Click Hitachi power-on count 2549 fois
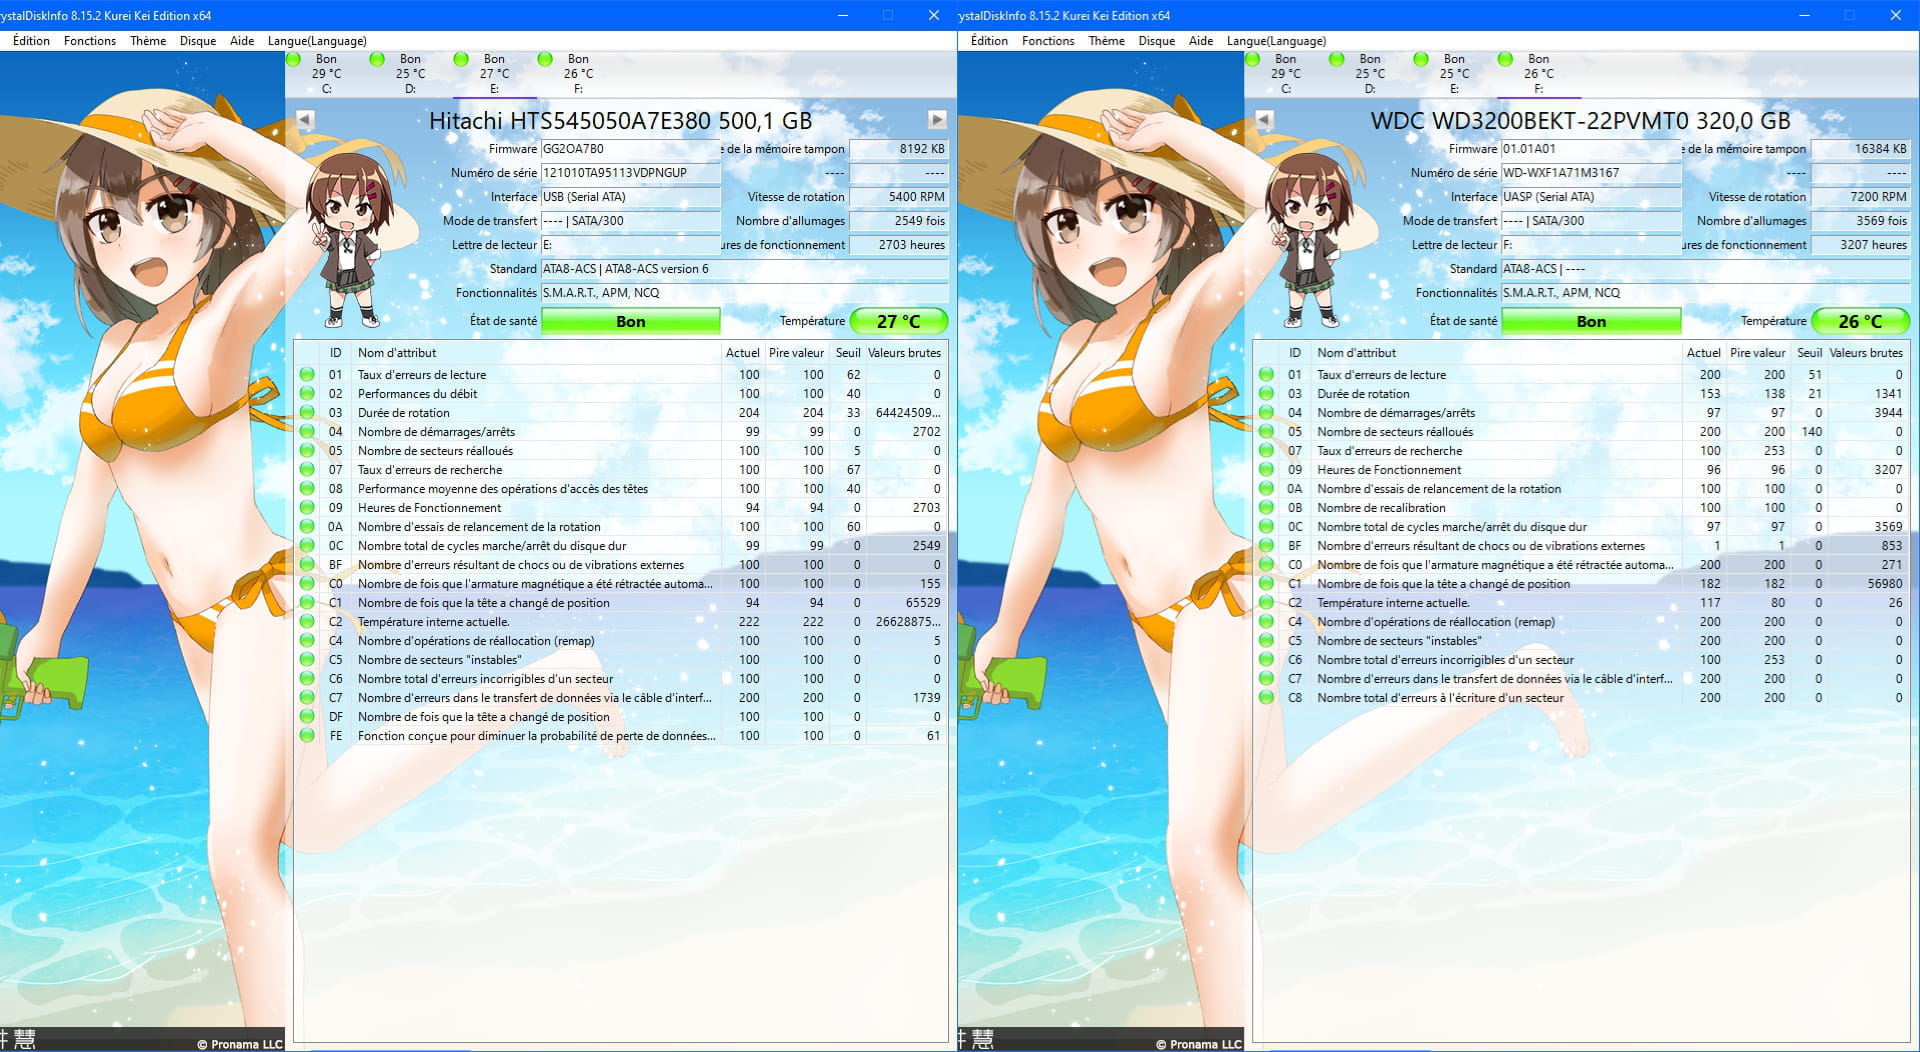This screenshot has height=1052, width=1920. click(898, 221)
